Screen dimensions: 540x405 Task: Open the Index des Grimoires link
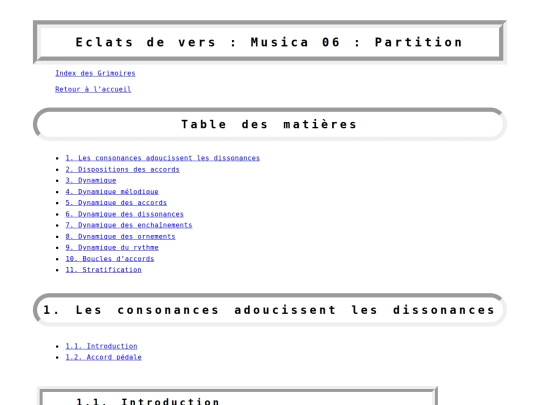pyautogui.click(x=95, y=73)
